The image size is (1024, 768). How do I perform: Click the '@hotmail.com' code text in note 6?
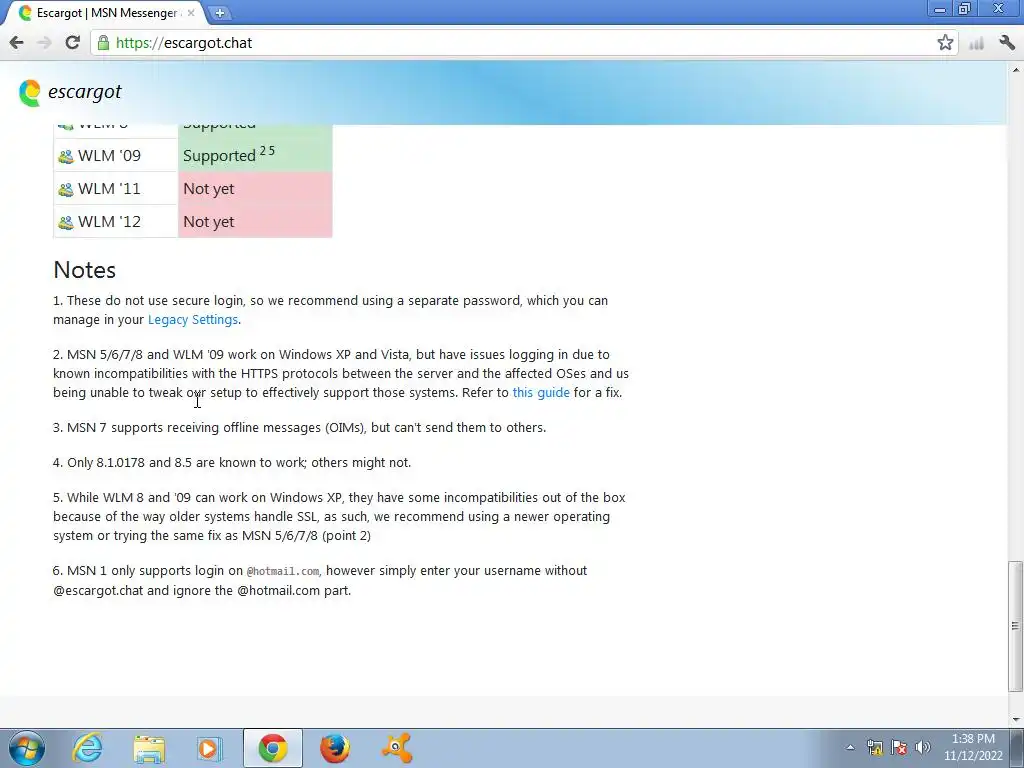pos(283,571)
